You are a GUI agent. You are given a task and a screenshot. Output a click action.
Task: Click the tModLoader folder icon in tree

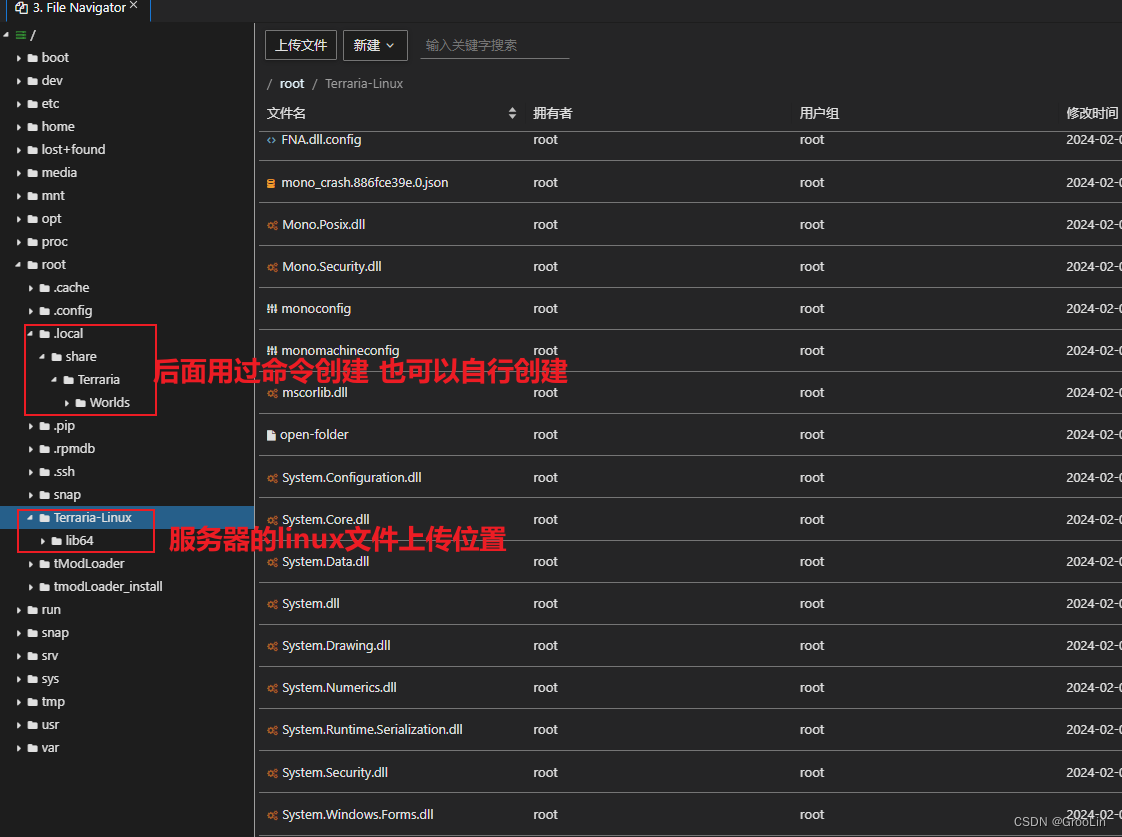(44, 564)
